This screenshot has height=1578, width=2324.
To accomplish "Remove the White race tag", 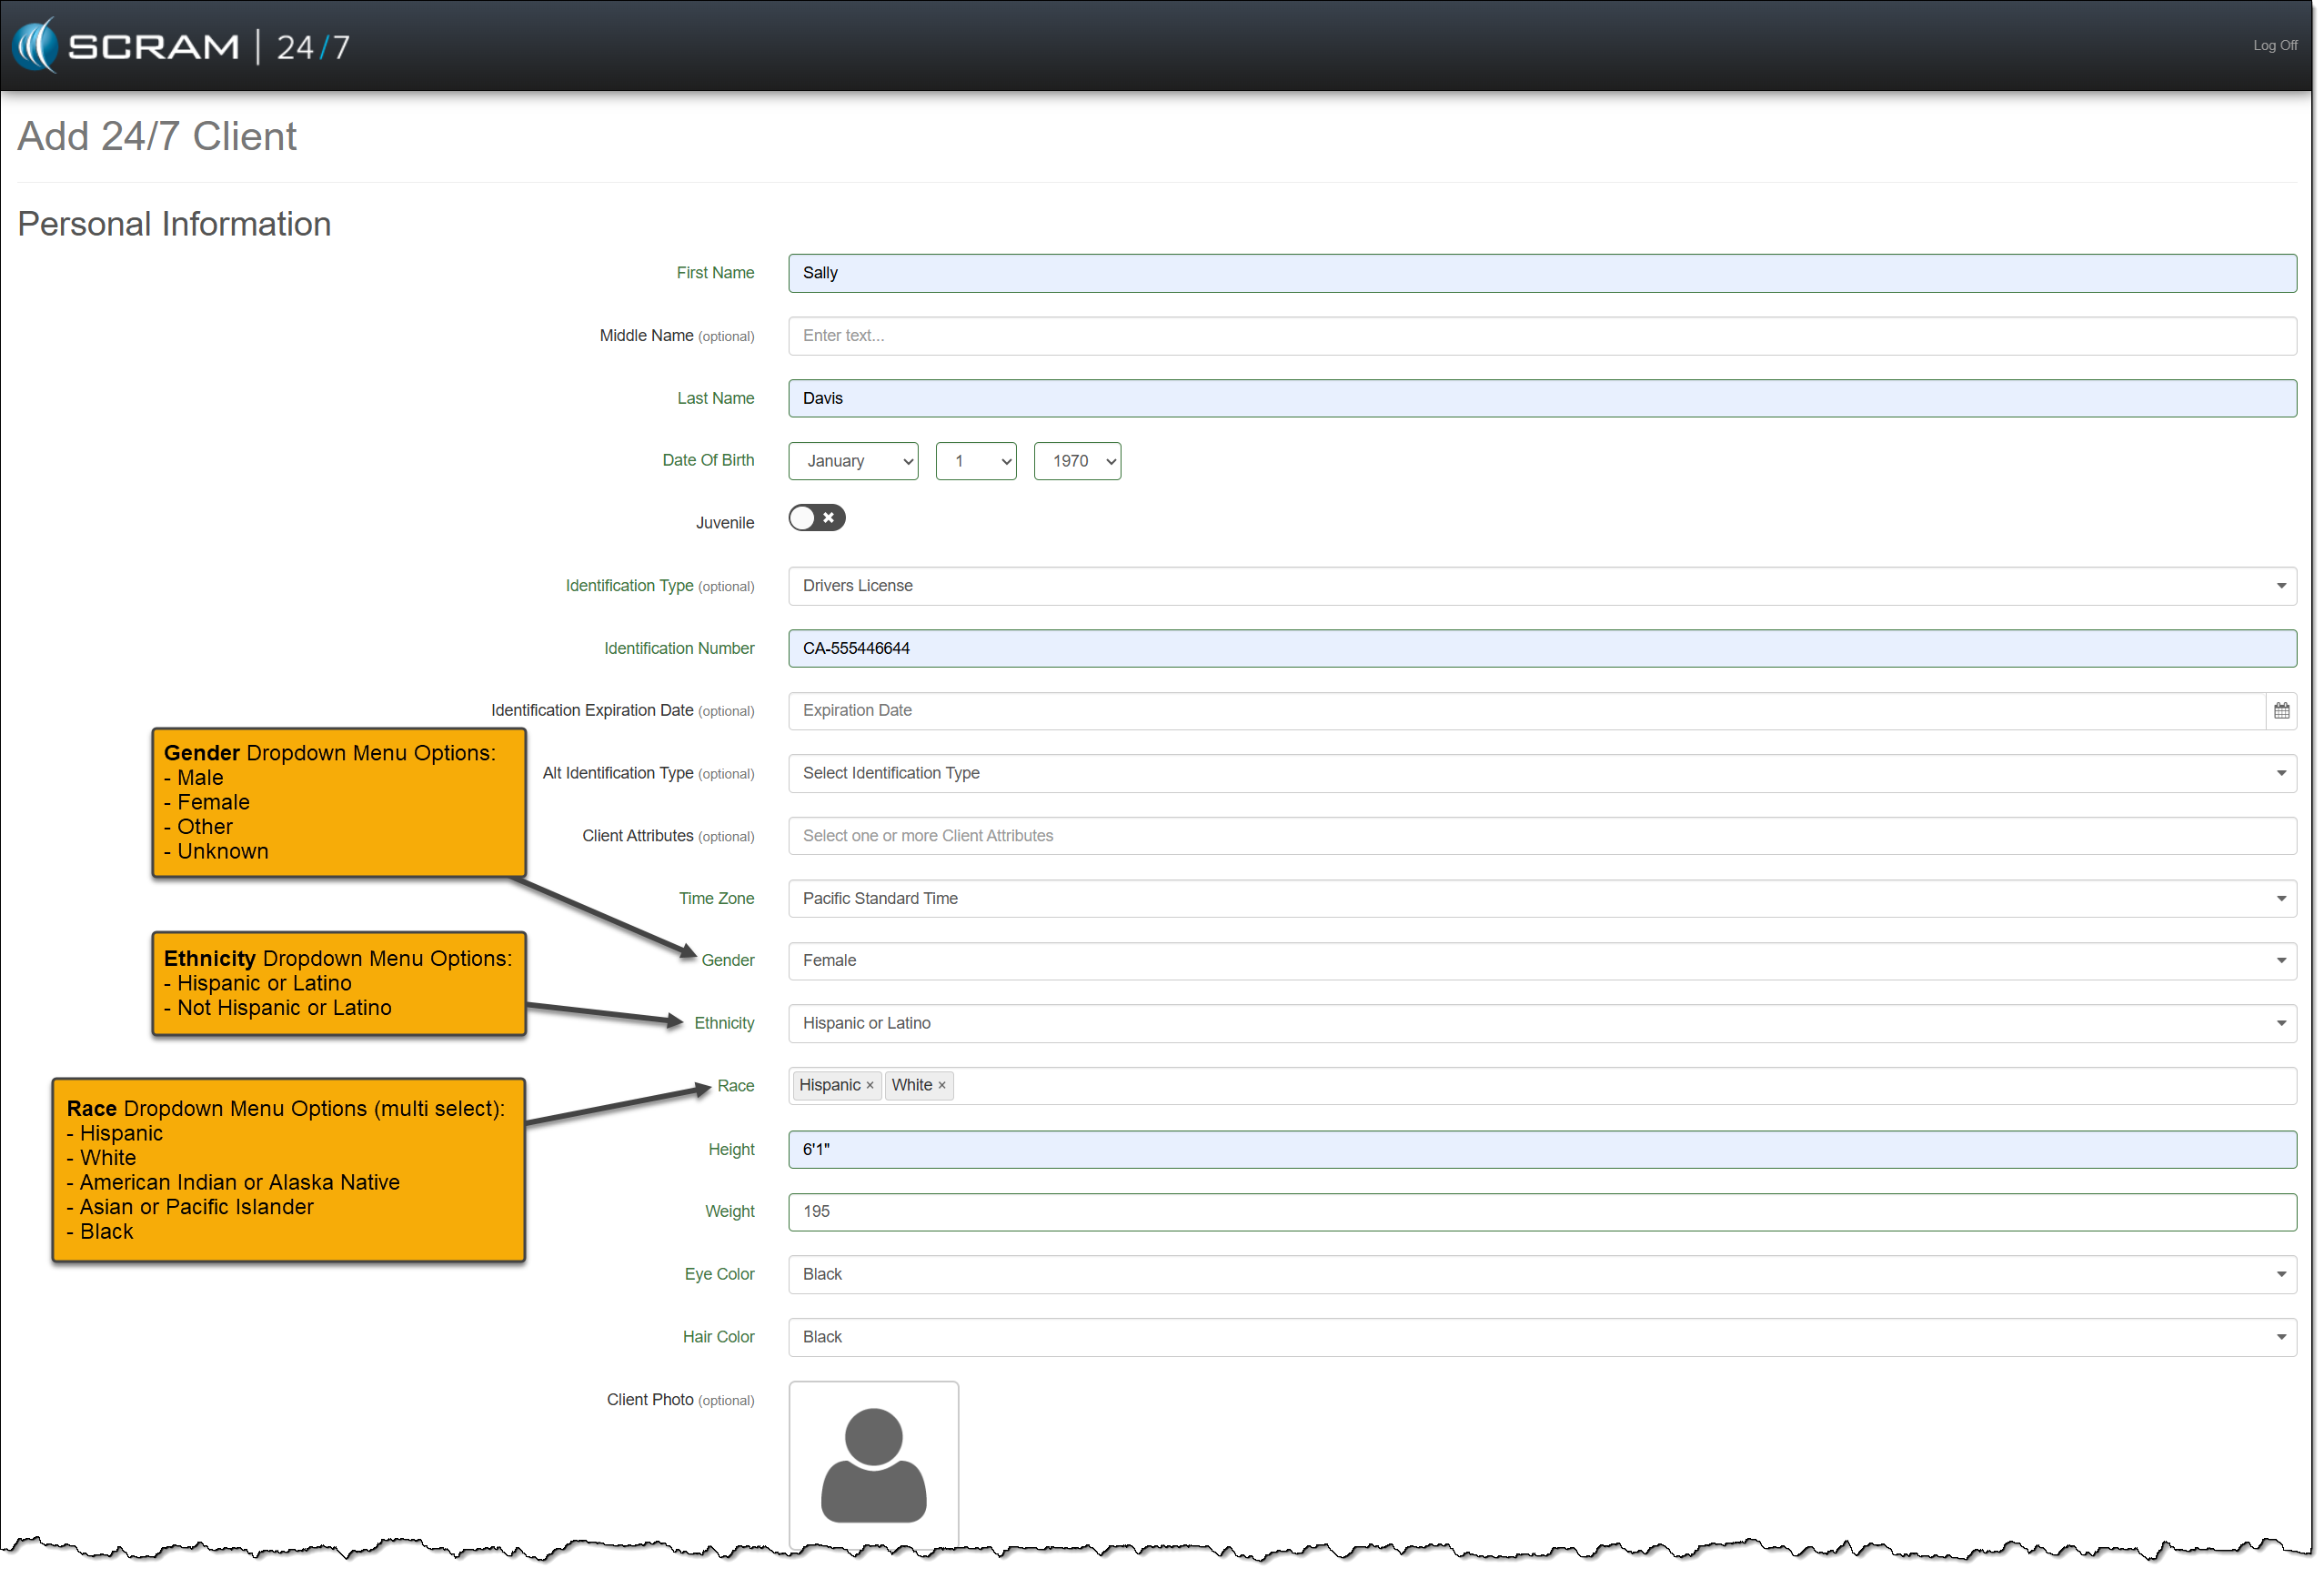I will [x=942, y=1086].
